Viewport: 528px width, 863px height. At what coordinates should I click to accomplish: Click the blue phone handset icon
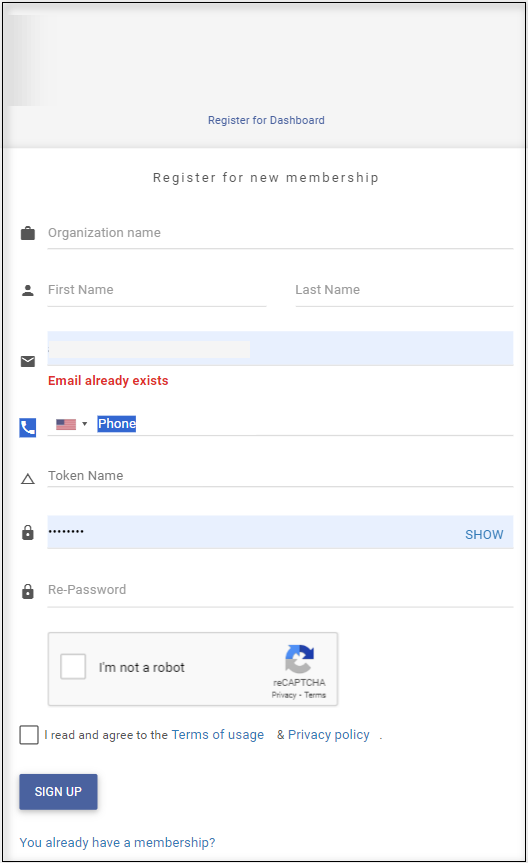(28, 428)
